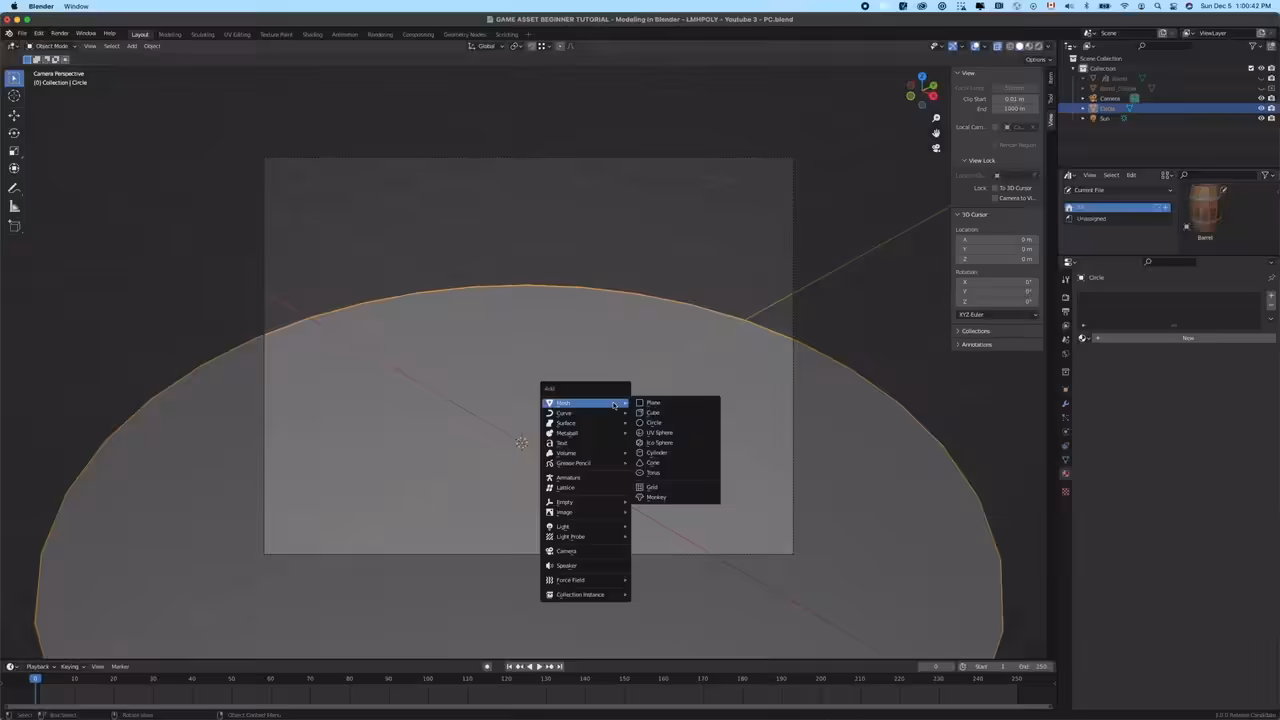Select Unassigned catalog in asset browser

[x=1117, y=218]
